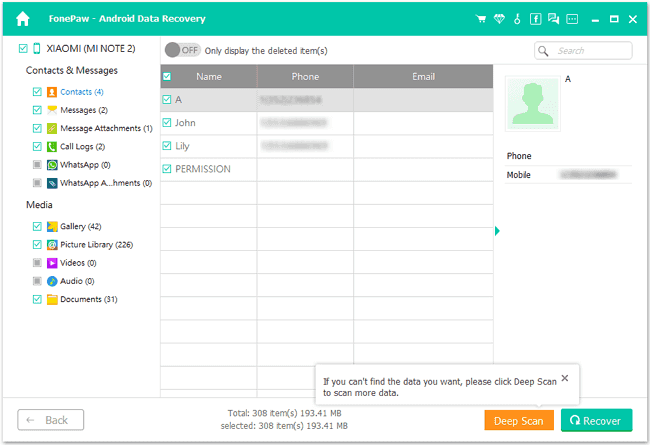Uncheck the Picture Library checkbox

[x=37, y=245]
